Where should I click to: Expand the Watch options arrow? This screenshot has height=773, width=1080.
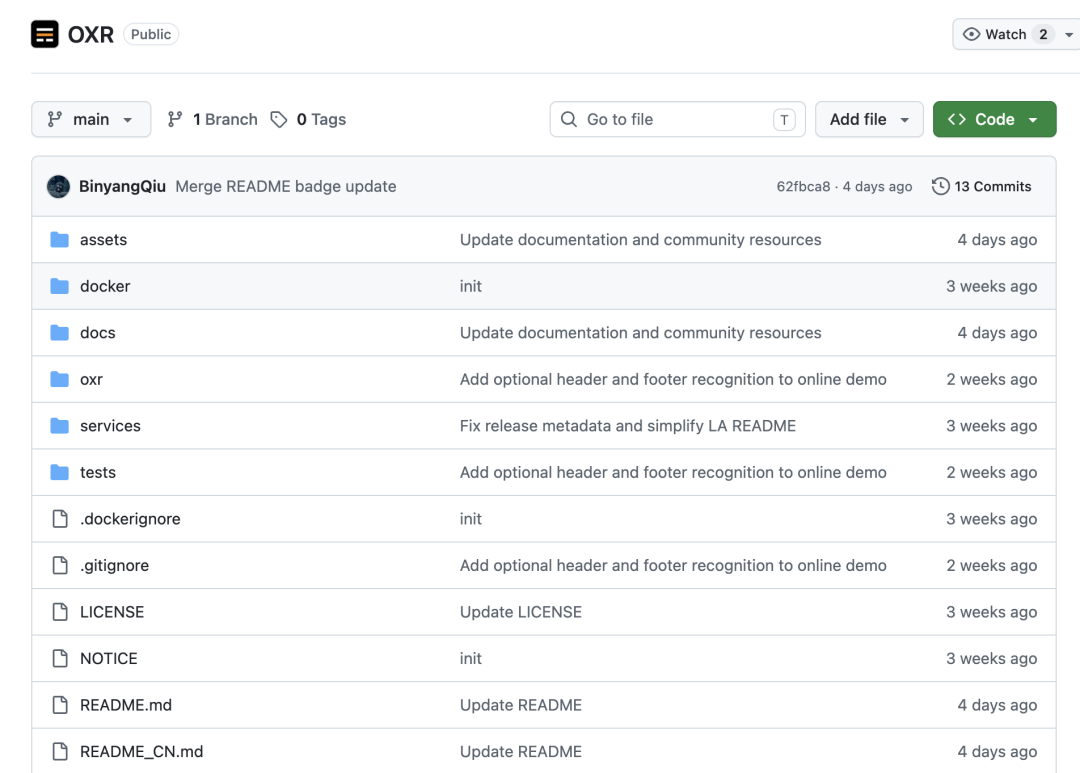point(1069,34)
